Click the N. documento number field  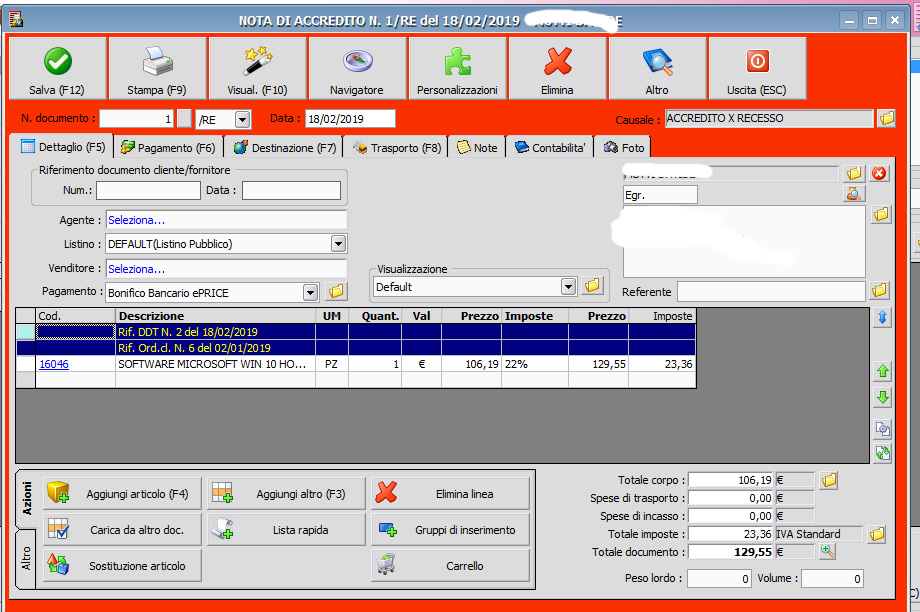tap(137, 119)
